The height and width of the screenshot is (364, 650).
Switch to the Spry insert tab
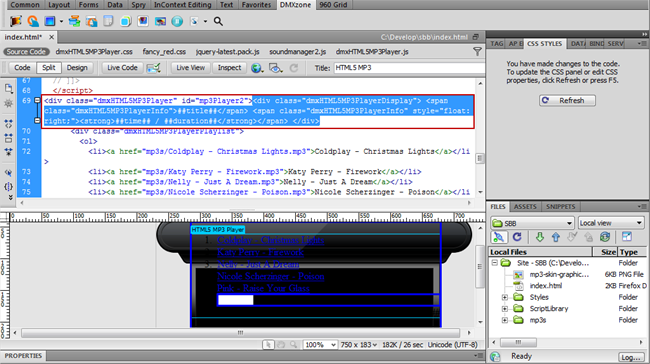coord(138,5)
